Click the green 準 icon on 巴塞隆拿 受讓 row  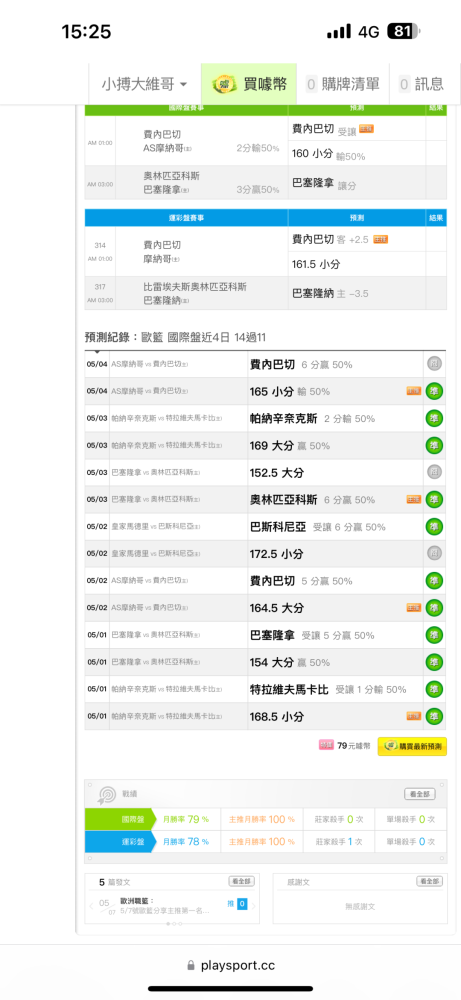click(x=434, y=635)
